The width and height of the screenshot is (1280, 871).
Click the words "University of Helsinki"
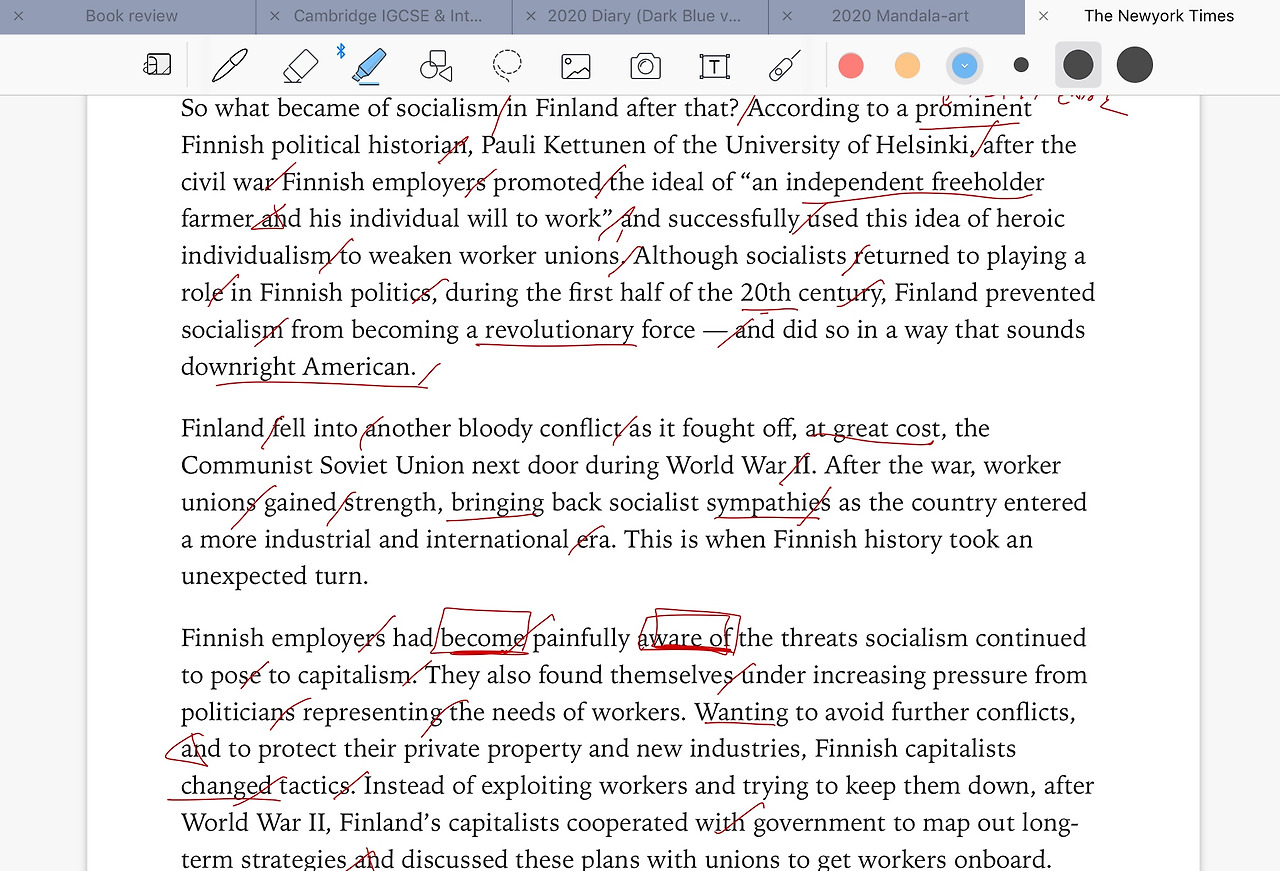point(847,145)
